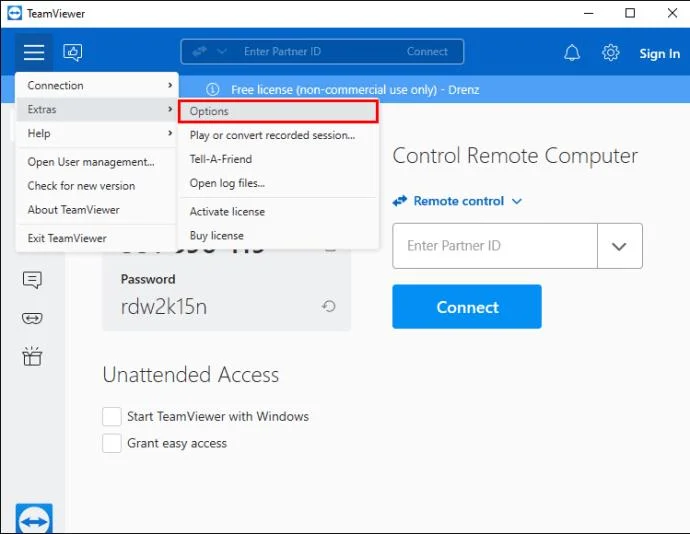
Task: Focus the main Enter Partner ID field
Action: click(495, 246)
